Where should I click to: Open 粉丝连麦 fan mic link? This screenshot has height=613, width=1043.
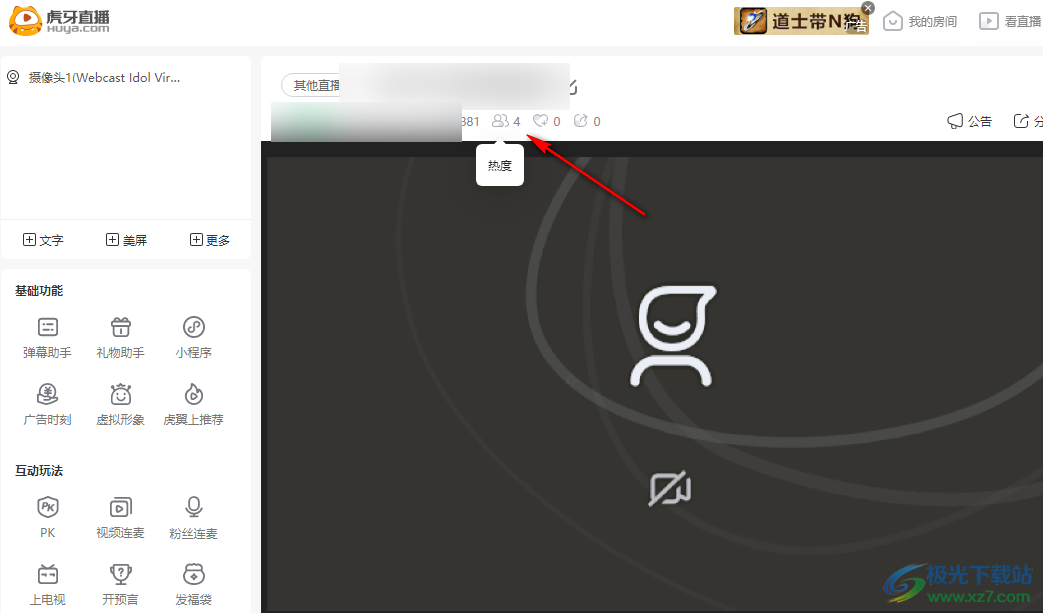click(x=194, y=518)
